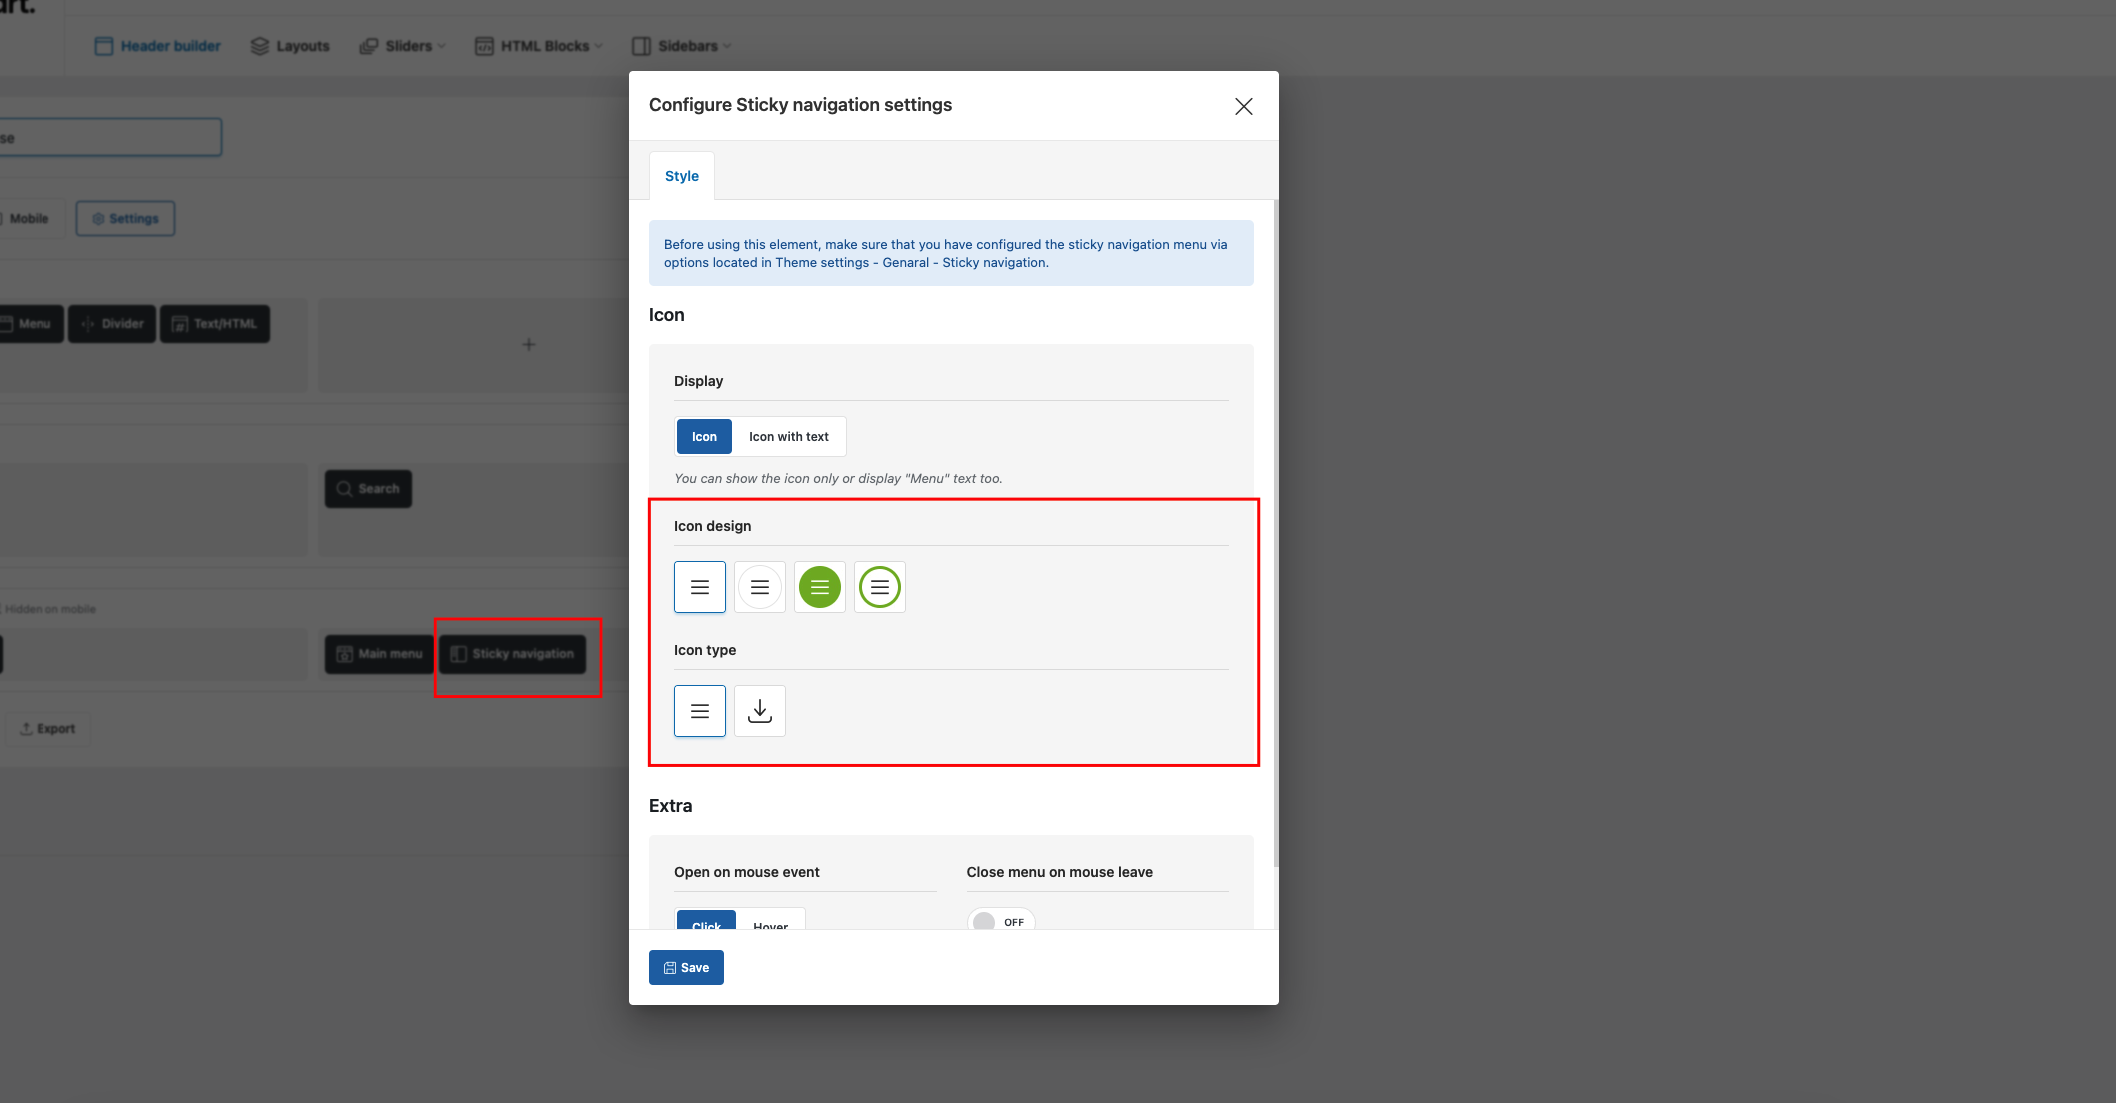Click the 'Extra' section heading

tap(671, 806)
